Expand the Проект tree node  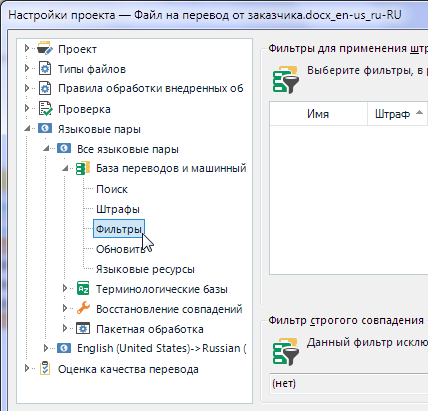27,49
